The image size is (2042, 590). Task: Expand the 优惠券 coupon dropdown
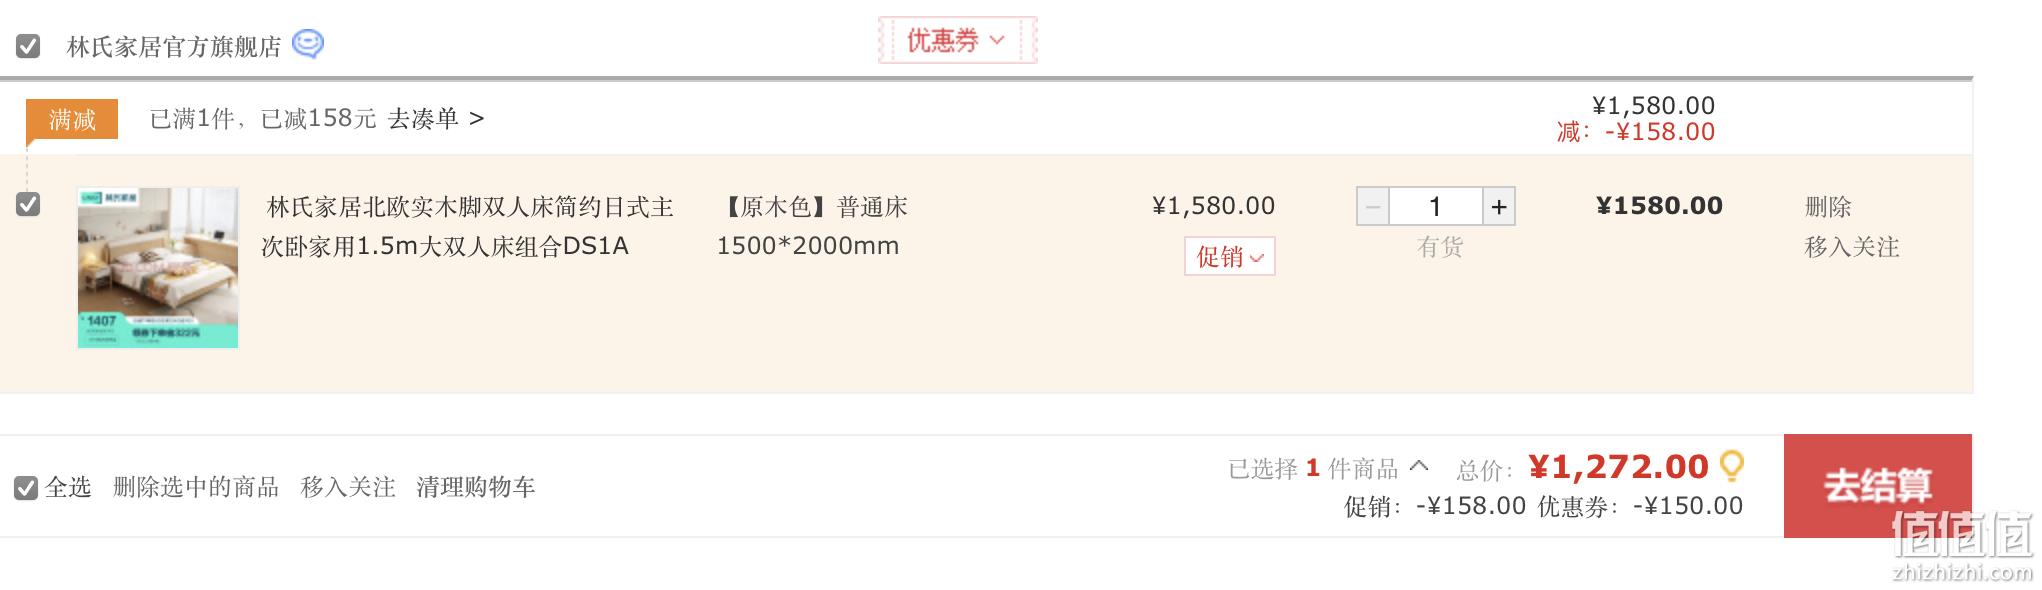957,41
